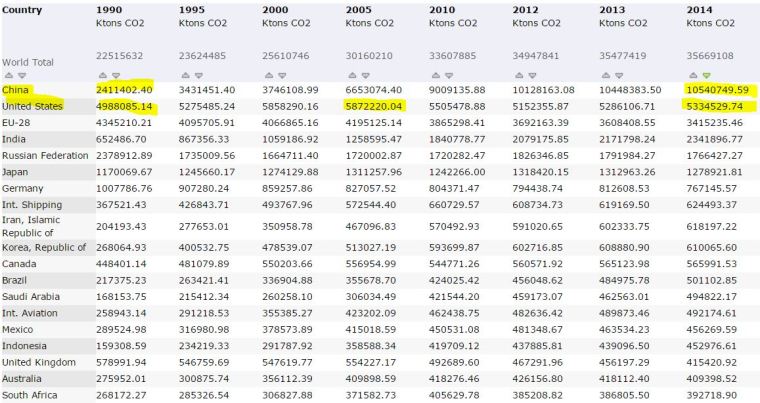Sort 2014 column ascending
The image size is (760, 403).
(x=693, y=75)
